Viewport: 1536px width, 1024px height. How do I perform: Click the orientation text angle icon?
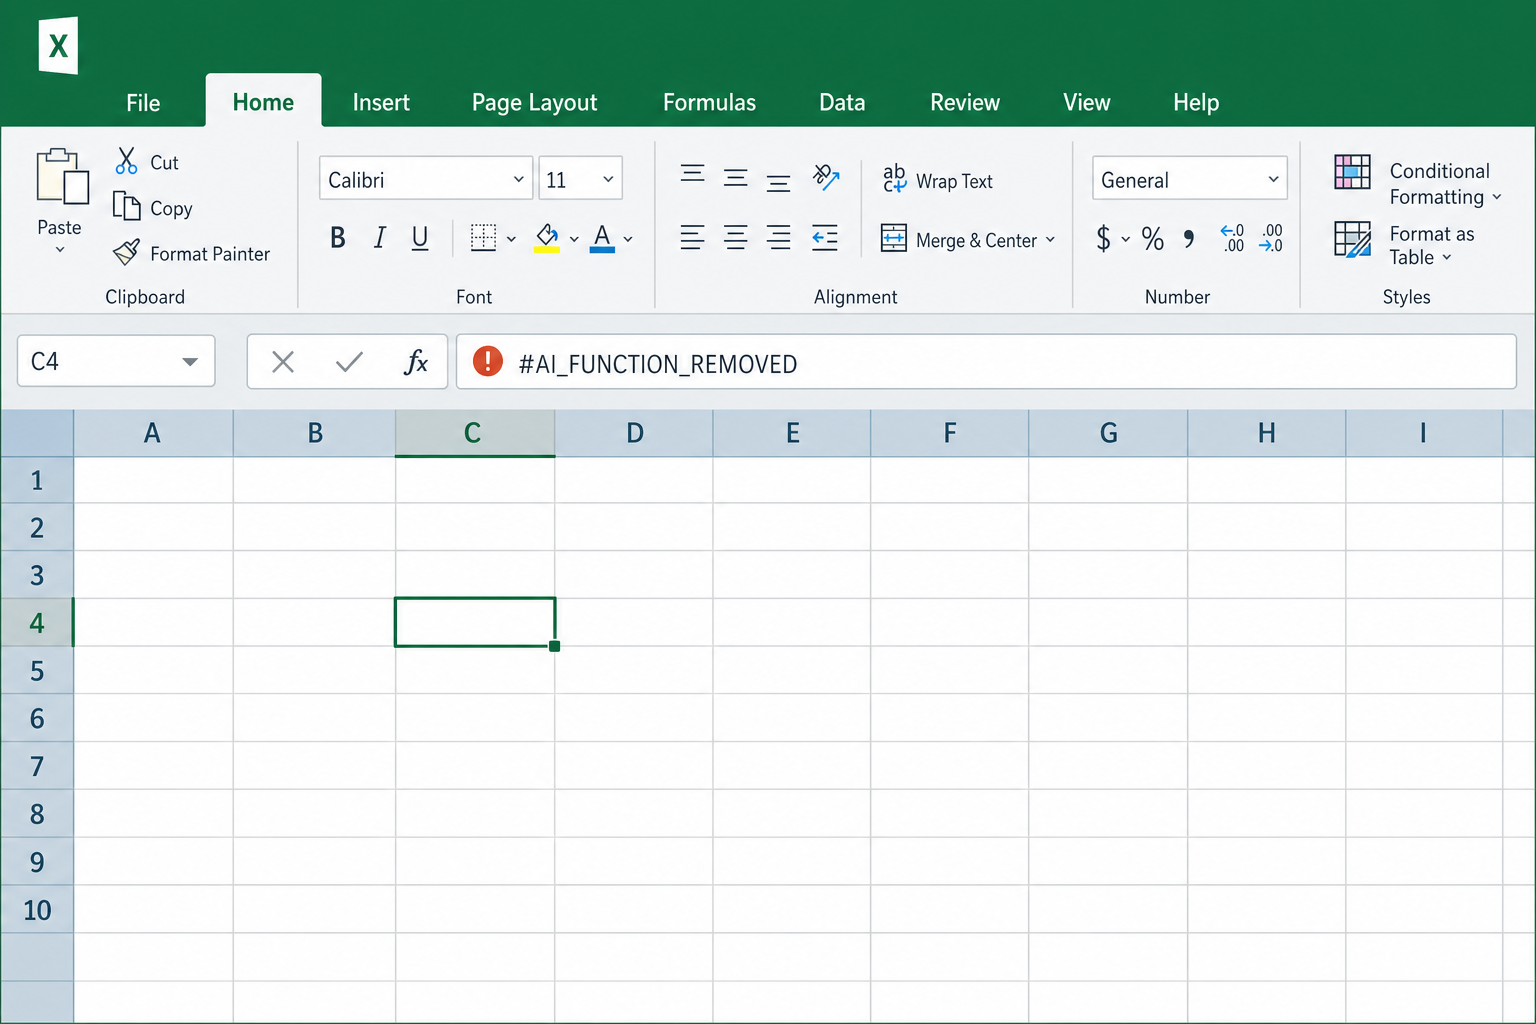pyautogui.click(x=826, y=178)
